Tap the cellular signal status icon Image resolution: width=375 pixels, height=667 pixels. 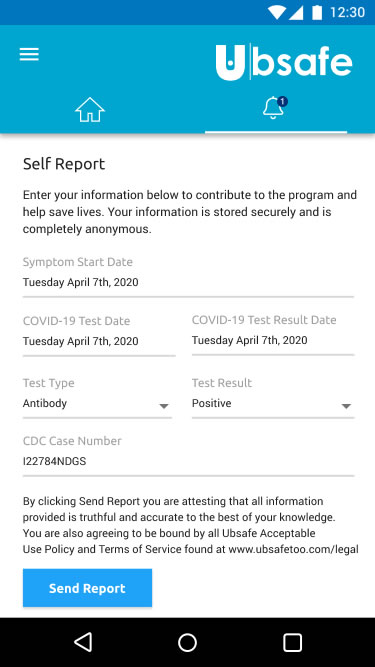point(296,13)
